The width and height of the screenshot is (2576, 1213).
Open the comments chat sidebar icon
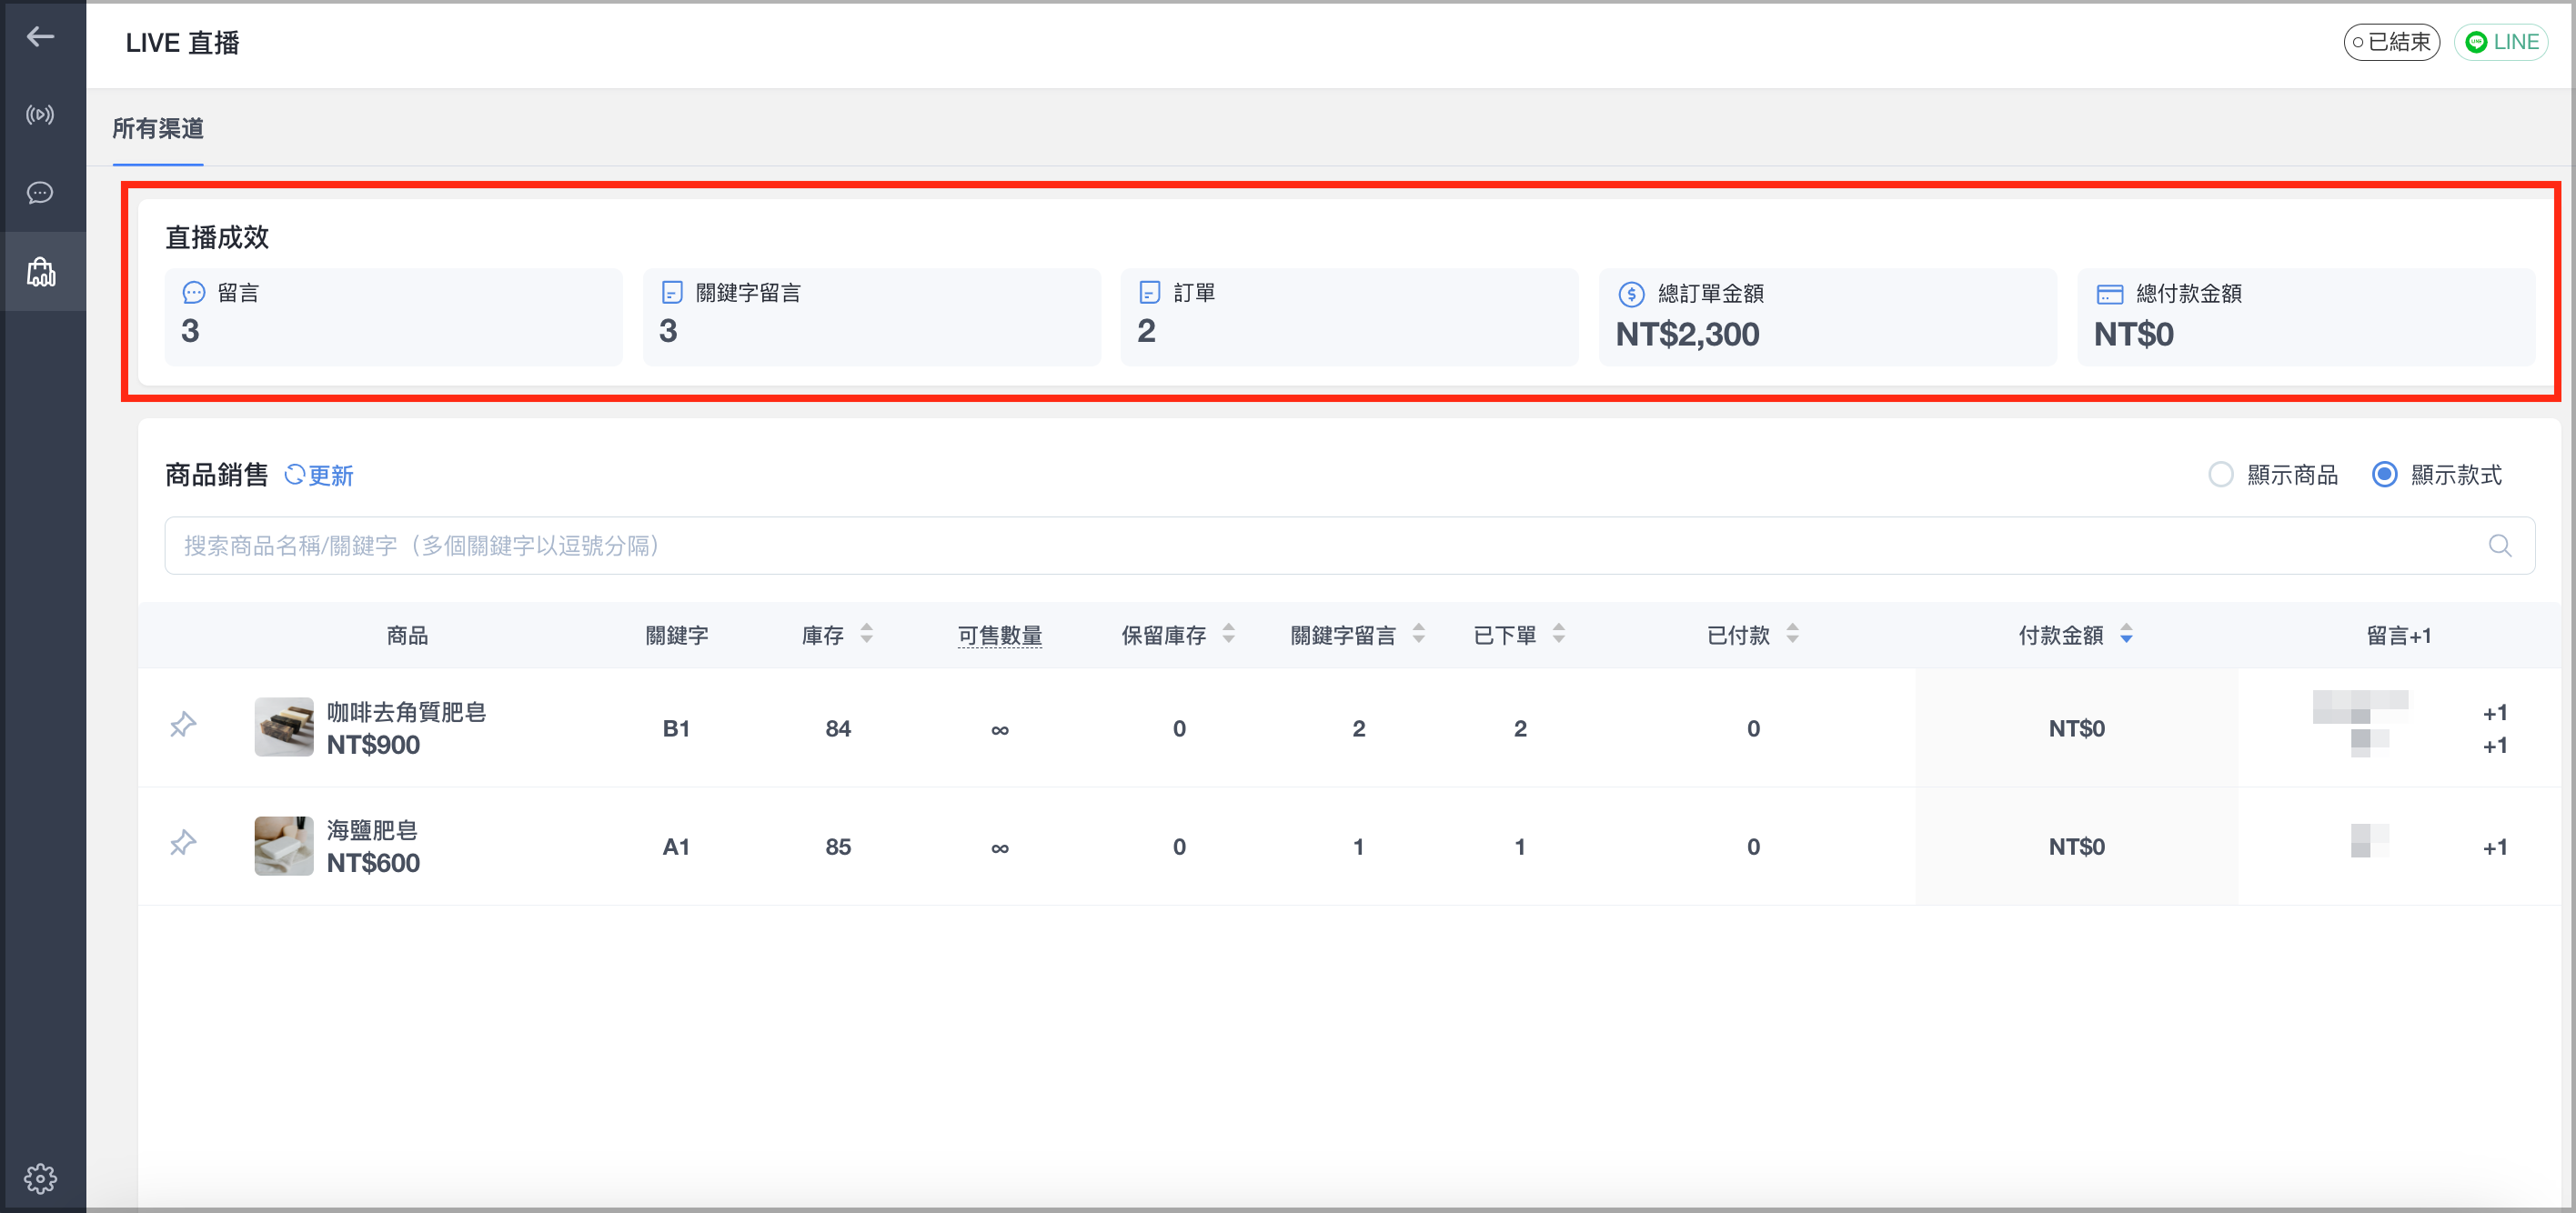tap(40, 193)
